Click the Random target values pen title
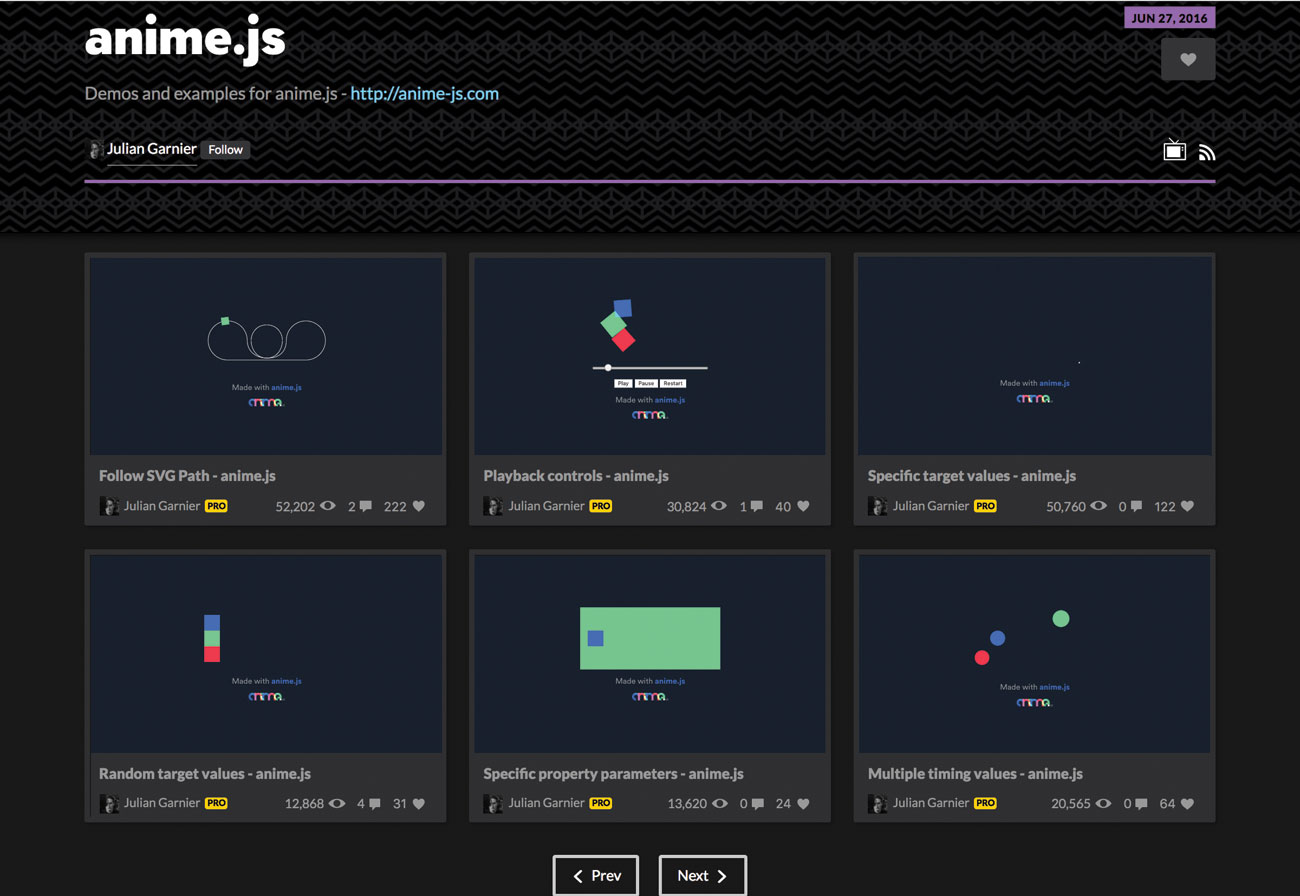The width and height of the screenshot is (1300, 896). click(204, 773)
